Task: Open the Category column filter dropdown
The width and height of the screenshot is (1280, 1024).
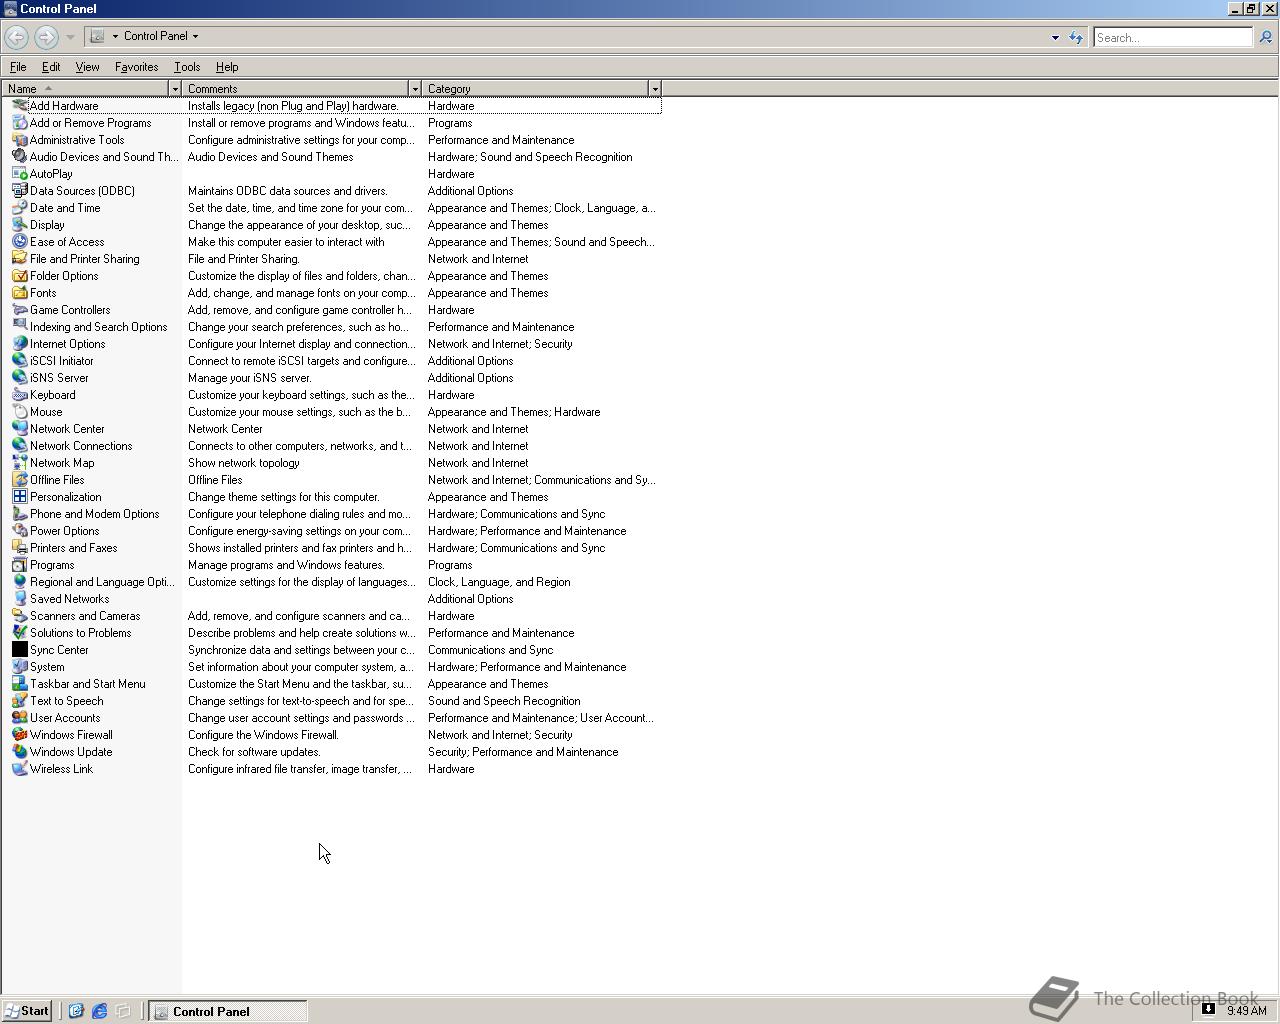Action: click(x=655, y=89)
